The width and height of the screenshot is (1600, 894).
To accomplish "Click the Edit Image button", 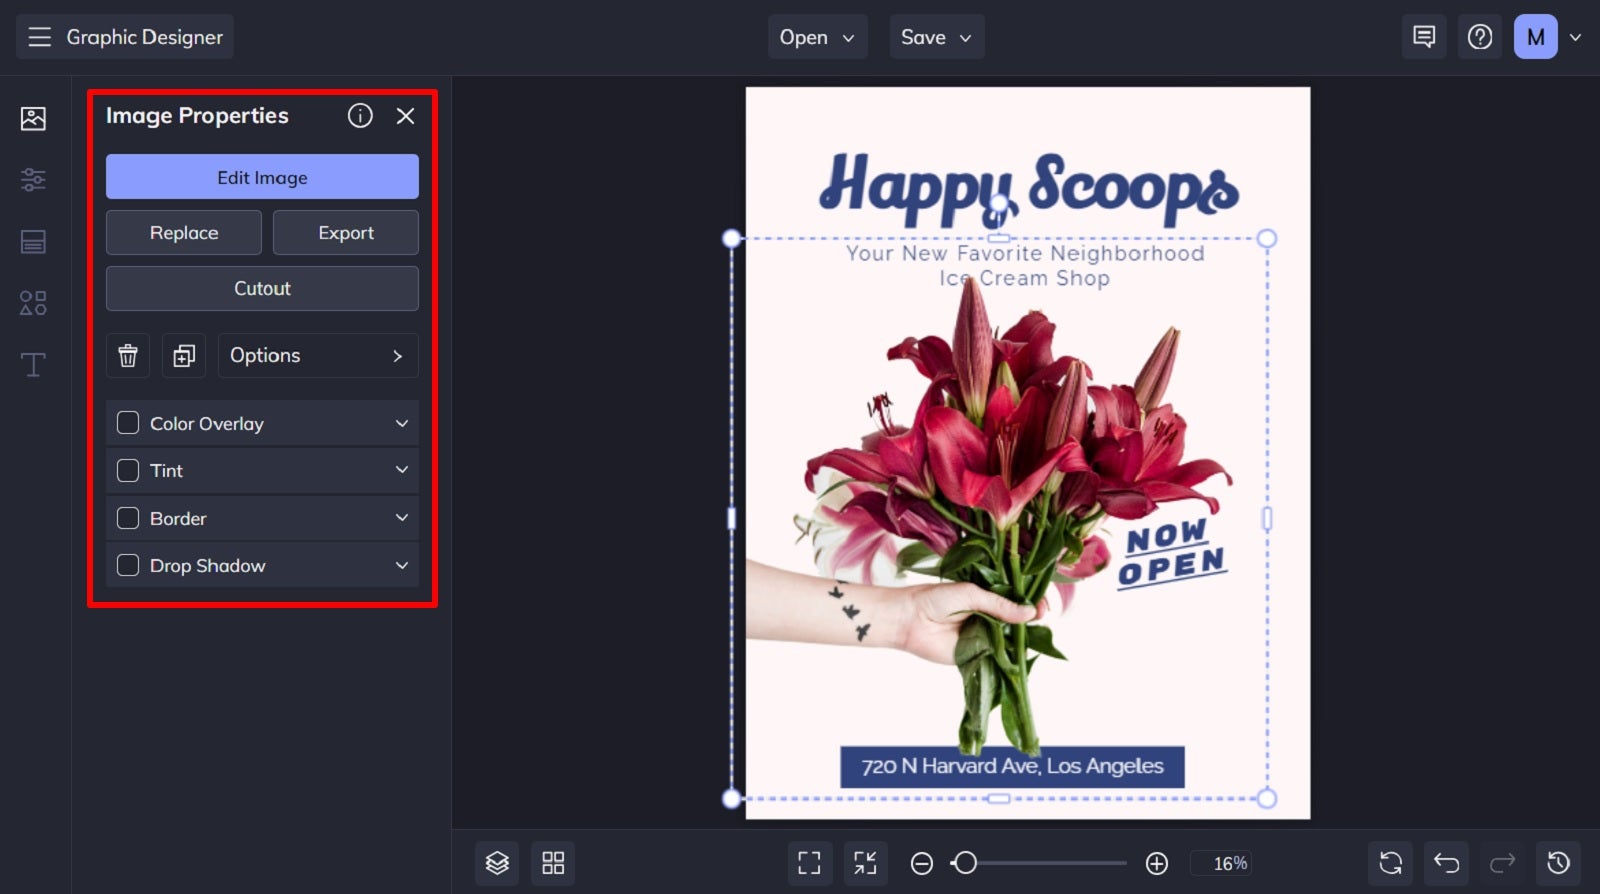I will tap(262, 177).
